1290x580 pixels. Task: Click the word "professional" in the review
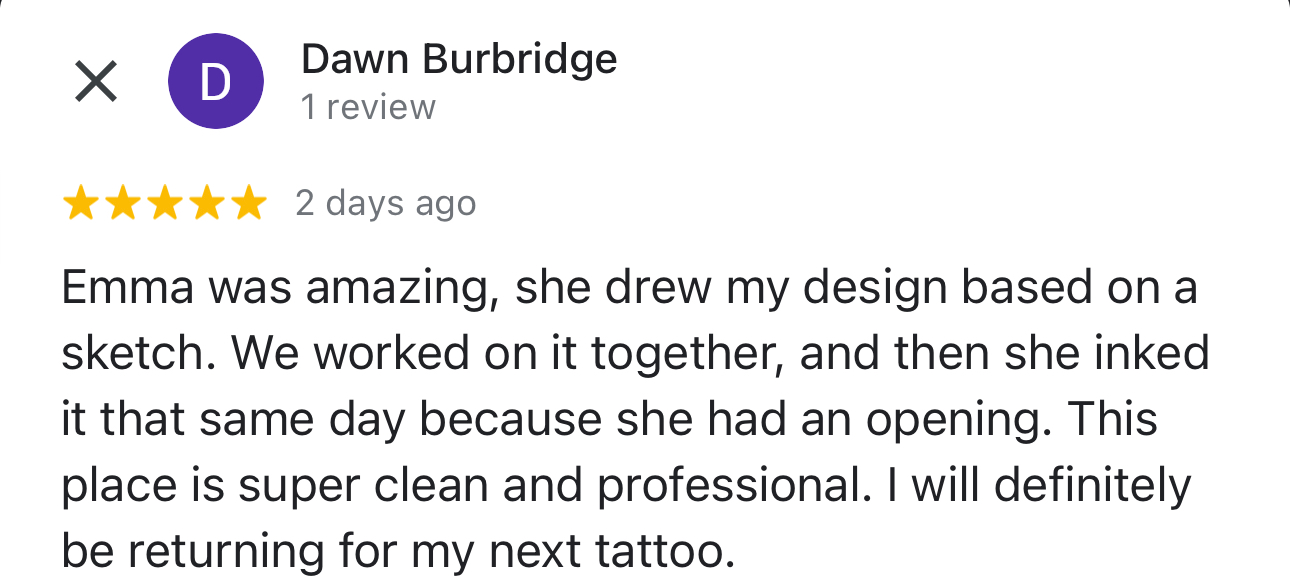pyautogui.click(x=729, y=485)
